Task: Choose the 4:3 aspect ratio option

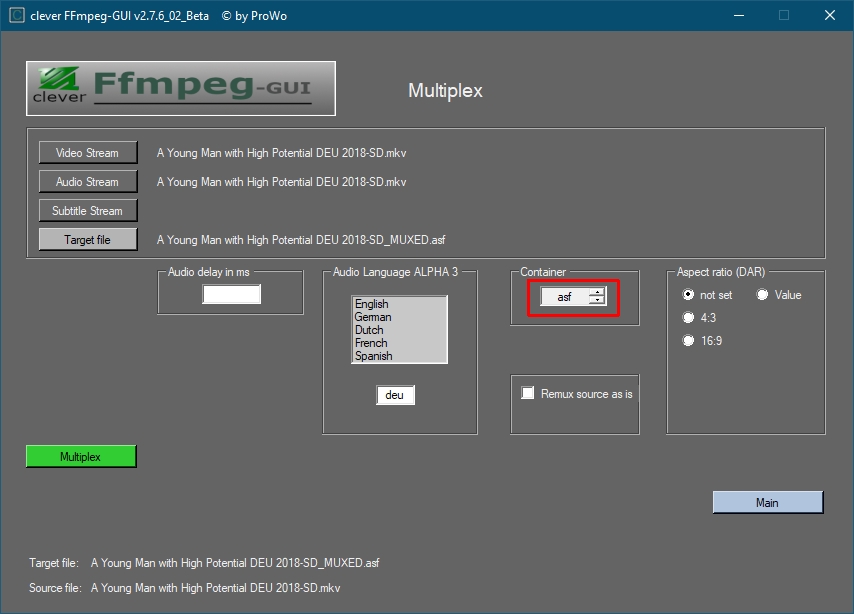Action: pyautogui.click(x=688, y=318)
